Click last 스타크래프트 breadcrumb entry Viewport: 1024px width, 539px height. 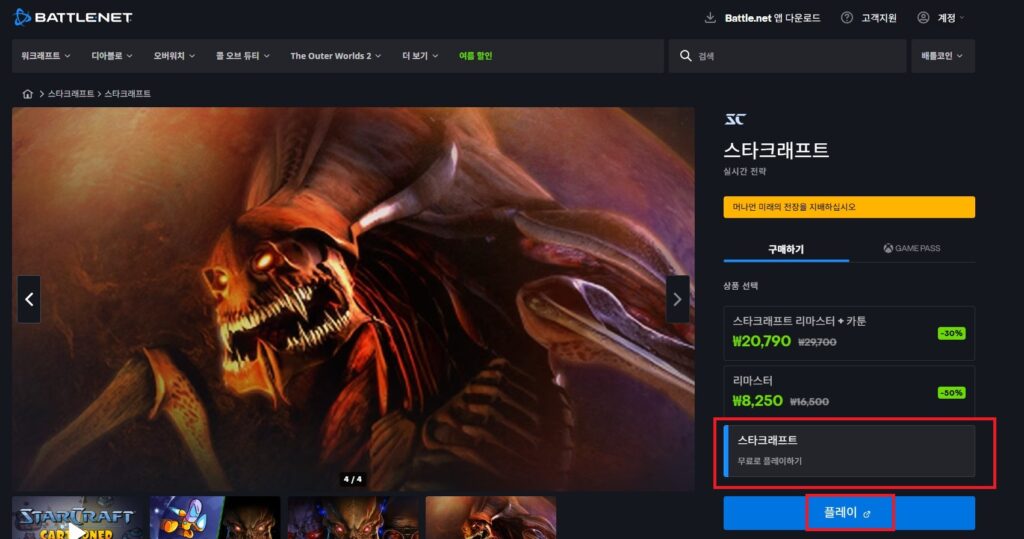[127, 94]
